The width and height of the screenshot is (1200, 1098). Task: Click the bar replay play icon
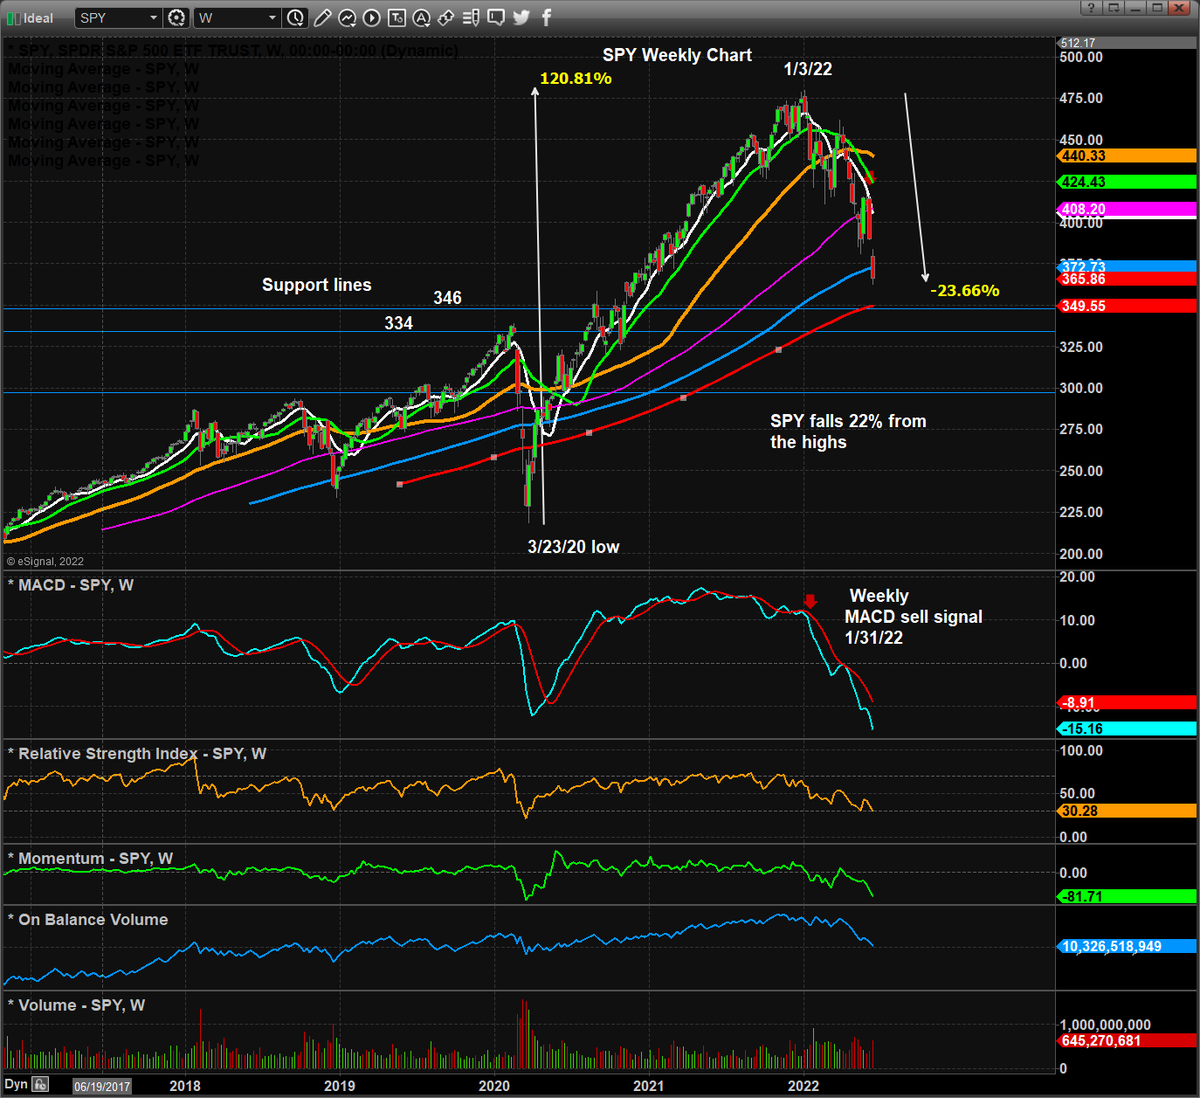372,18
